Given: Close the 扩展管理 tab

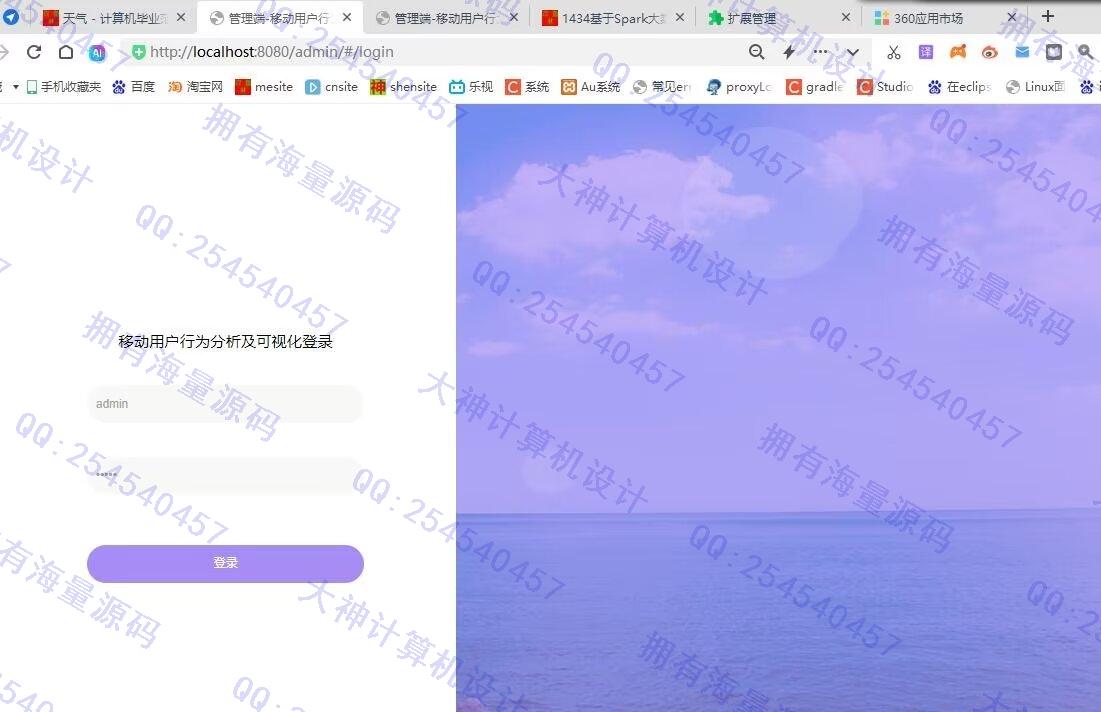Looking at the screenshot, I should [x=846, y=18].
